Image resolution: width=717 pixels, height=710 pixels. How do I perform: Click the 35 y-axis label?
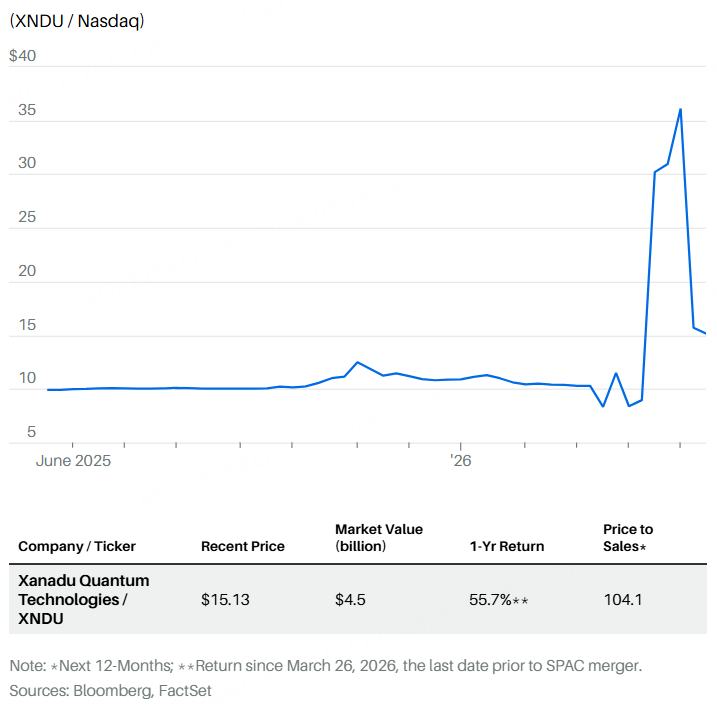pos(27,110)
